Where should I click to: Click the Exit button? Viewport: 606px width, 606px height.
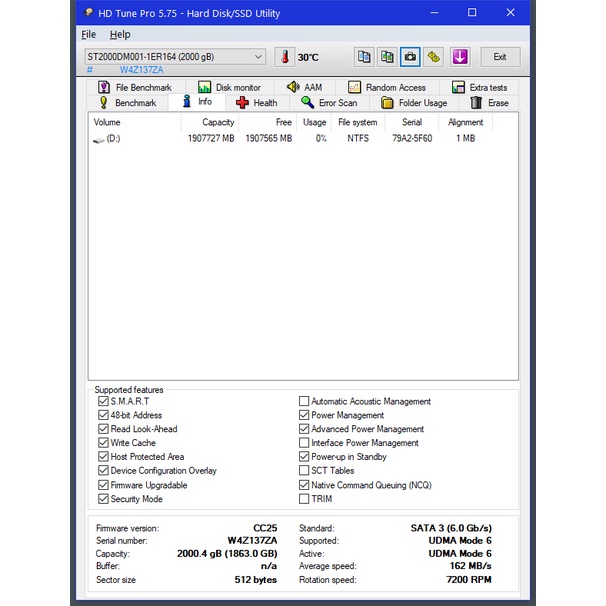click(499, 57)
